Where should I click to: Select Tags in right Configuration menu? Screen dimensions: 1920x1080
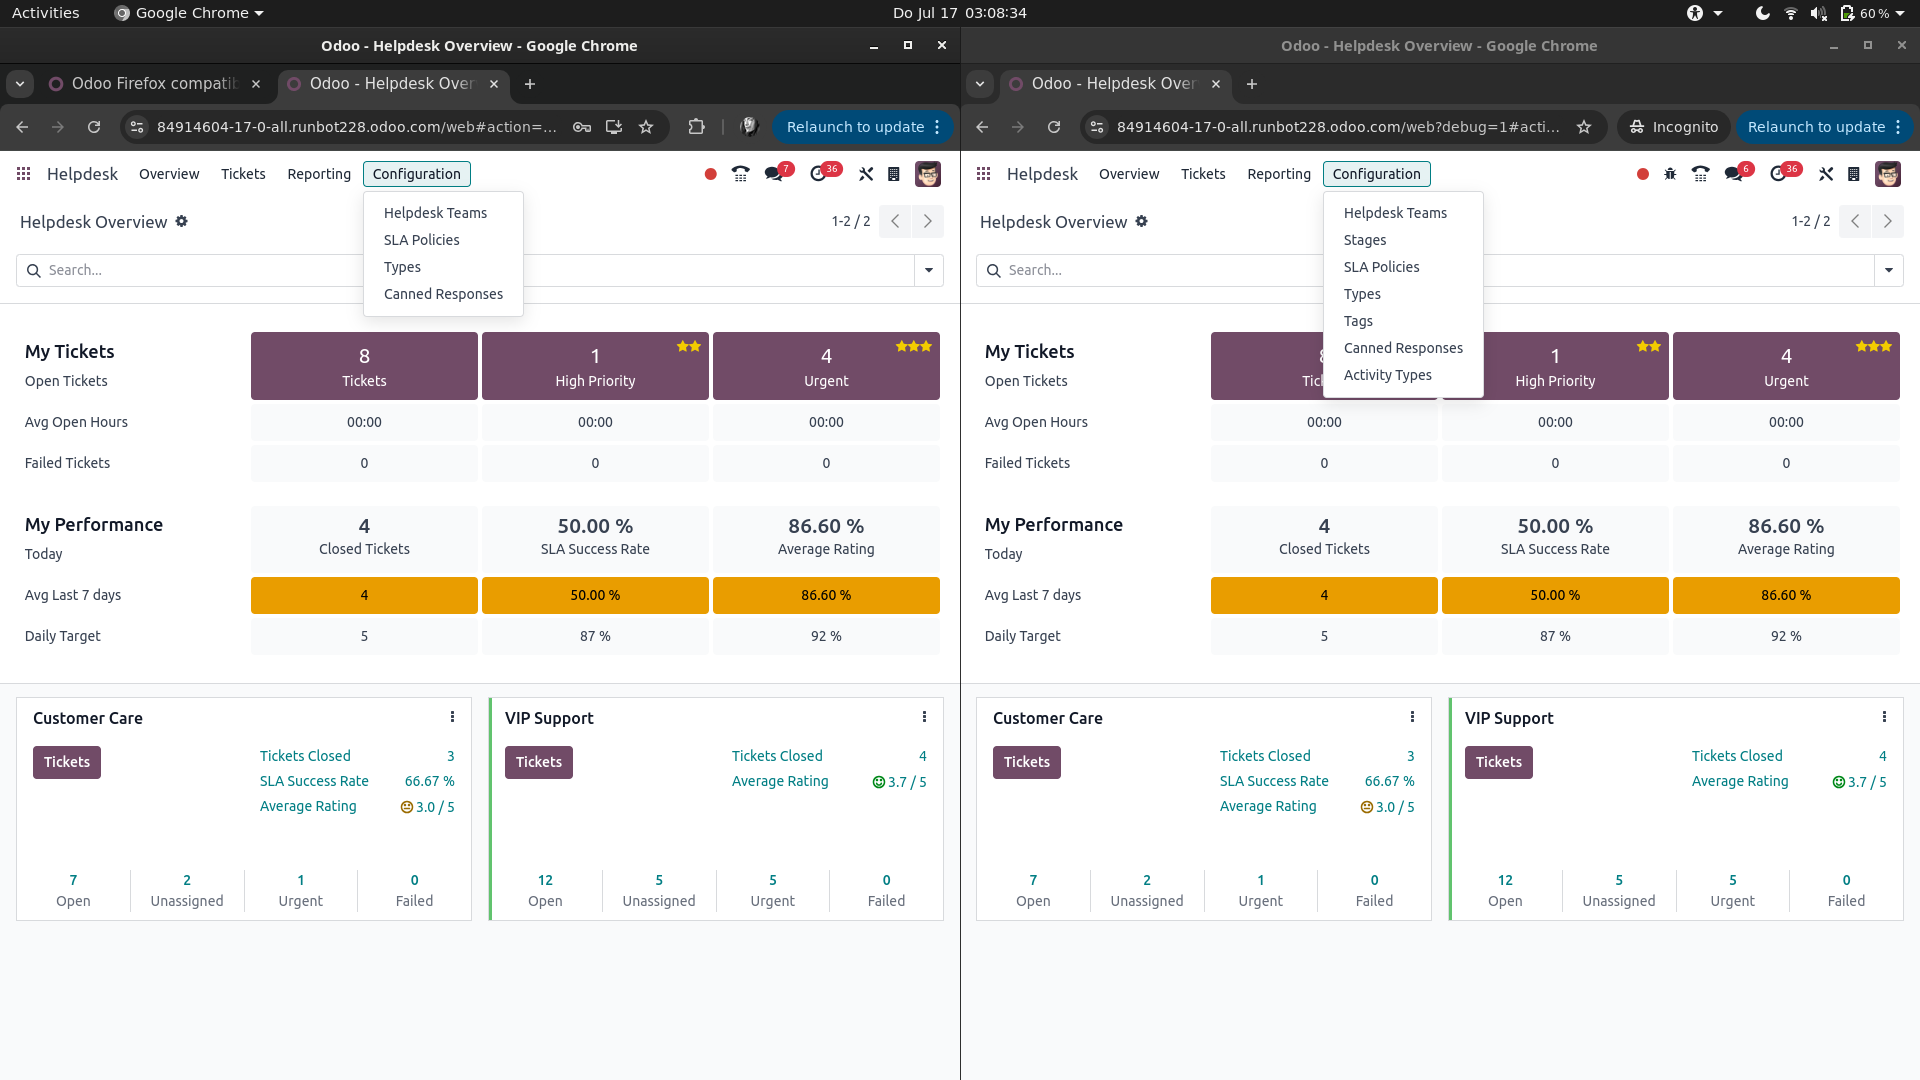tap(1358, 321)
